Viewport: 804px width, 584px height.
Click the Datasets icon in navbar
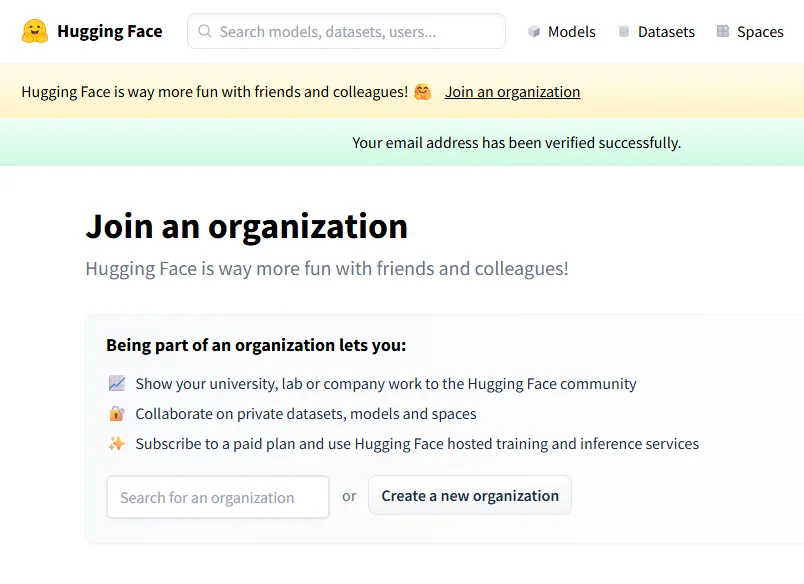pyautogui.click(x=624, y=32)
